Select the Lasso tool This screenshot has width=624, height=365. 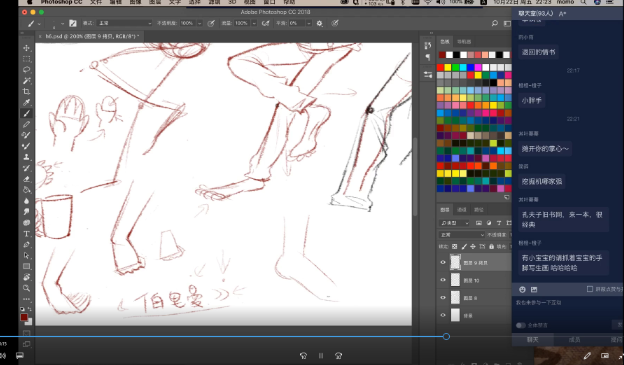pos(27,70)
